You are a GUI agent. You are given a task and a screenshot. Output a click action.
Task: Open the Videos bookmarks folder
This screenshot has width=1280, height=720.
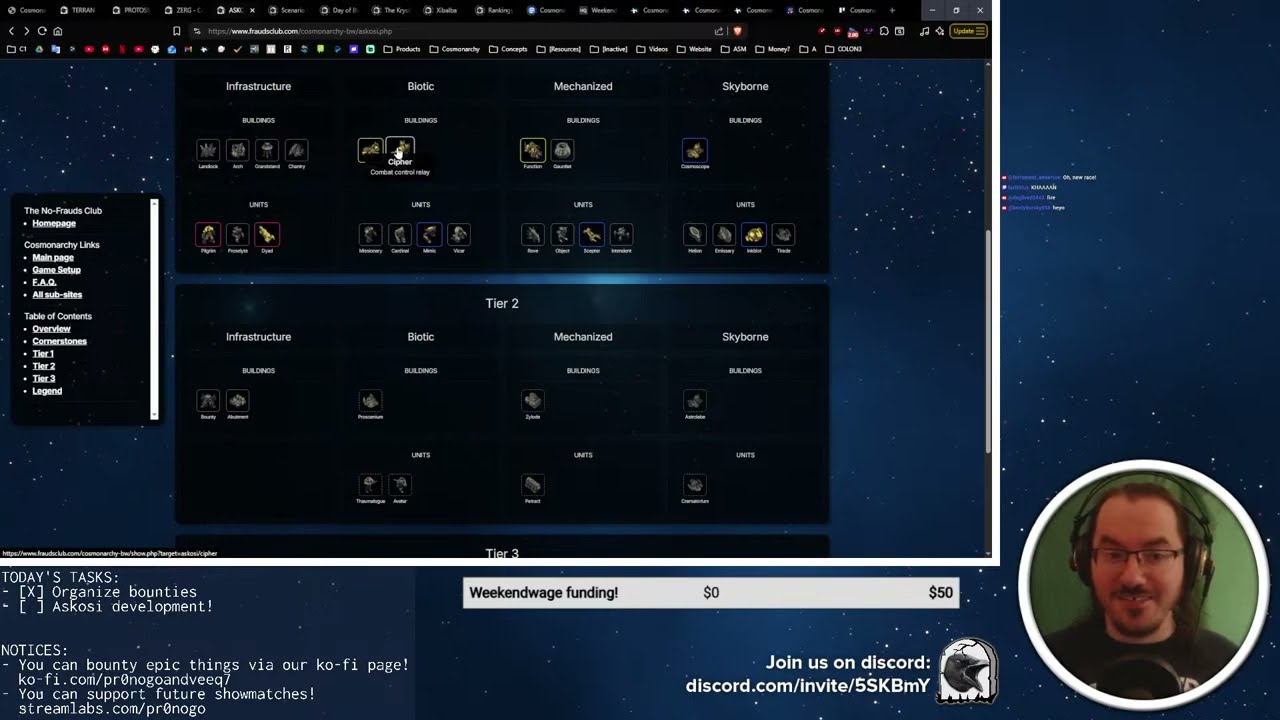pos(652,49)
